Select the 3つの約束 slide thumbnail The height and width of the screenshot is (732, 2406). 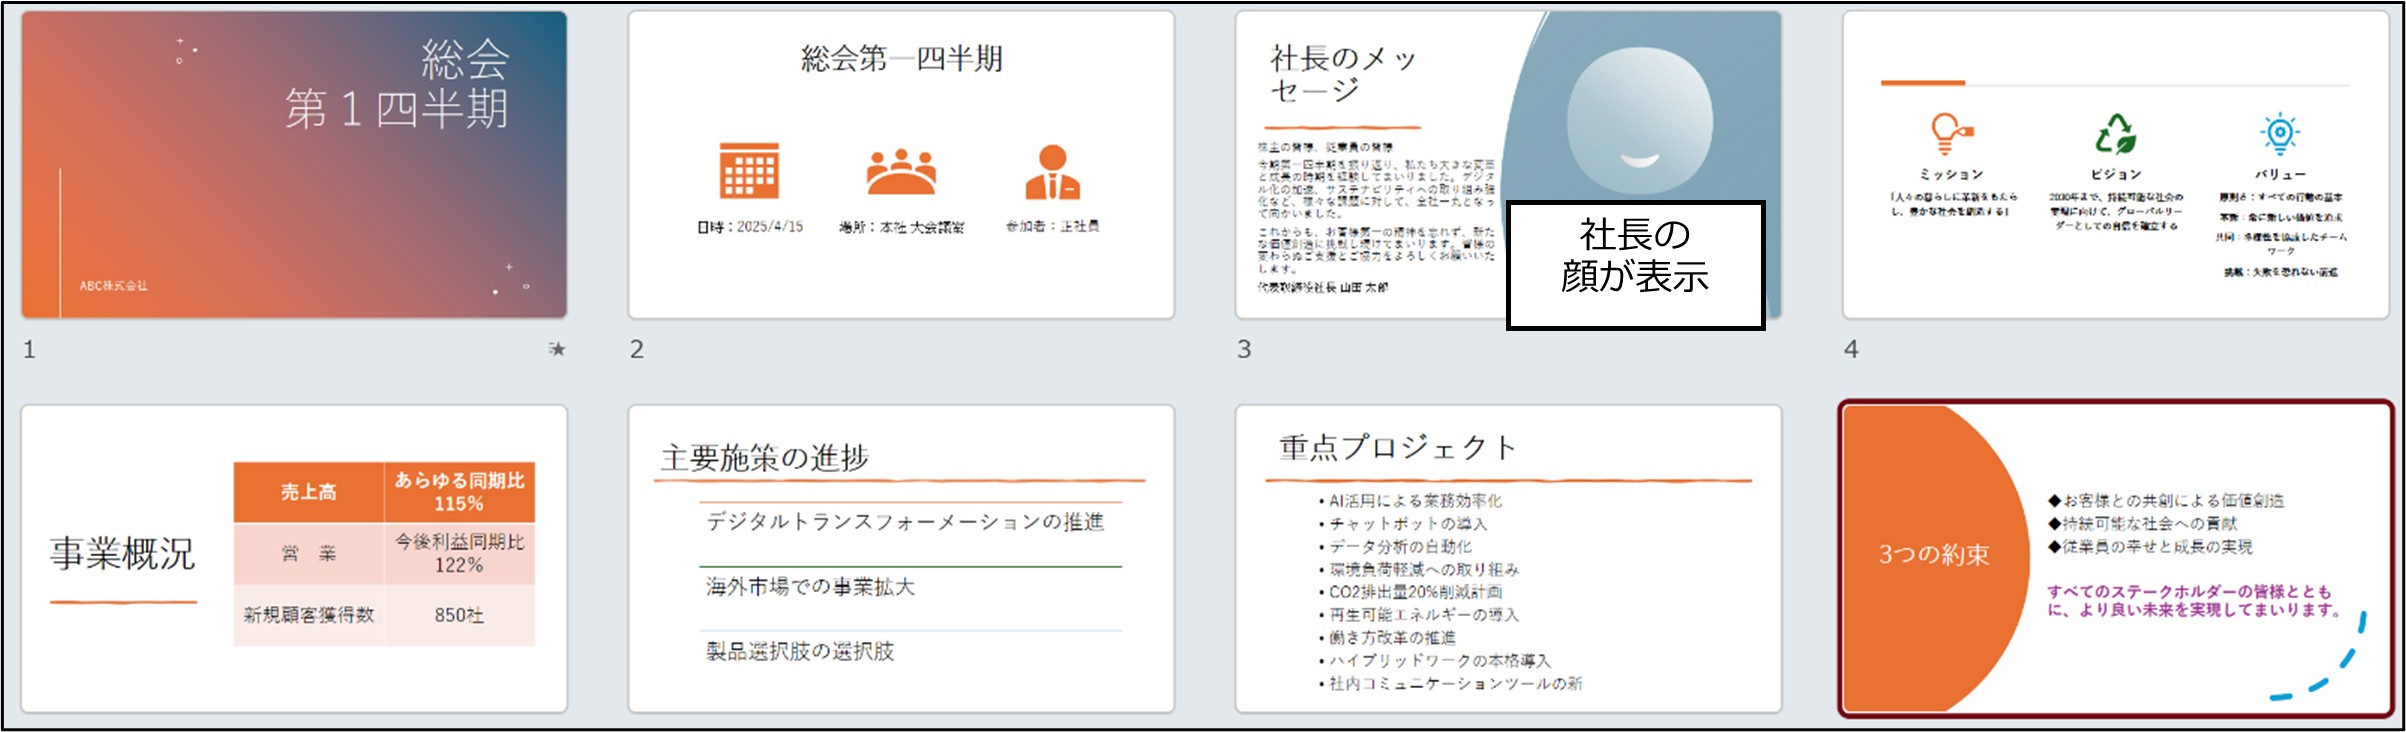pos(2116,559)
